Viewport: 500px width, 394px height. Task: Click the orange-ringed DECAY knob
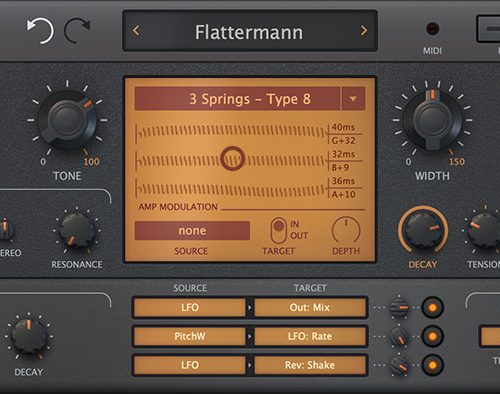[x=423, y=231]
